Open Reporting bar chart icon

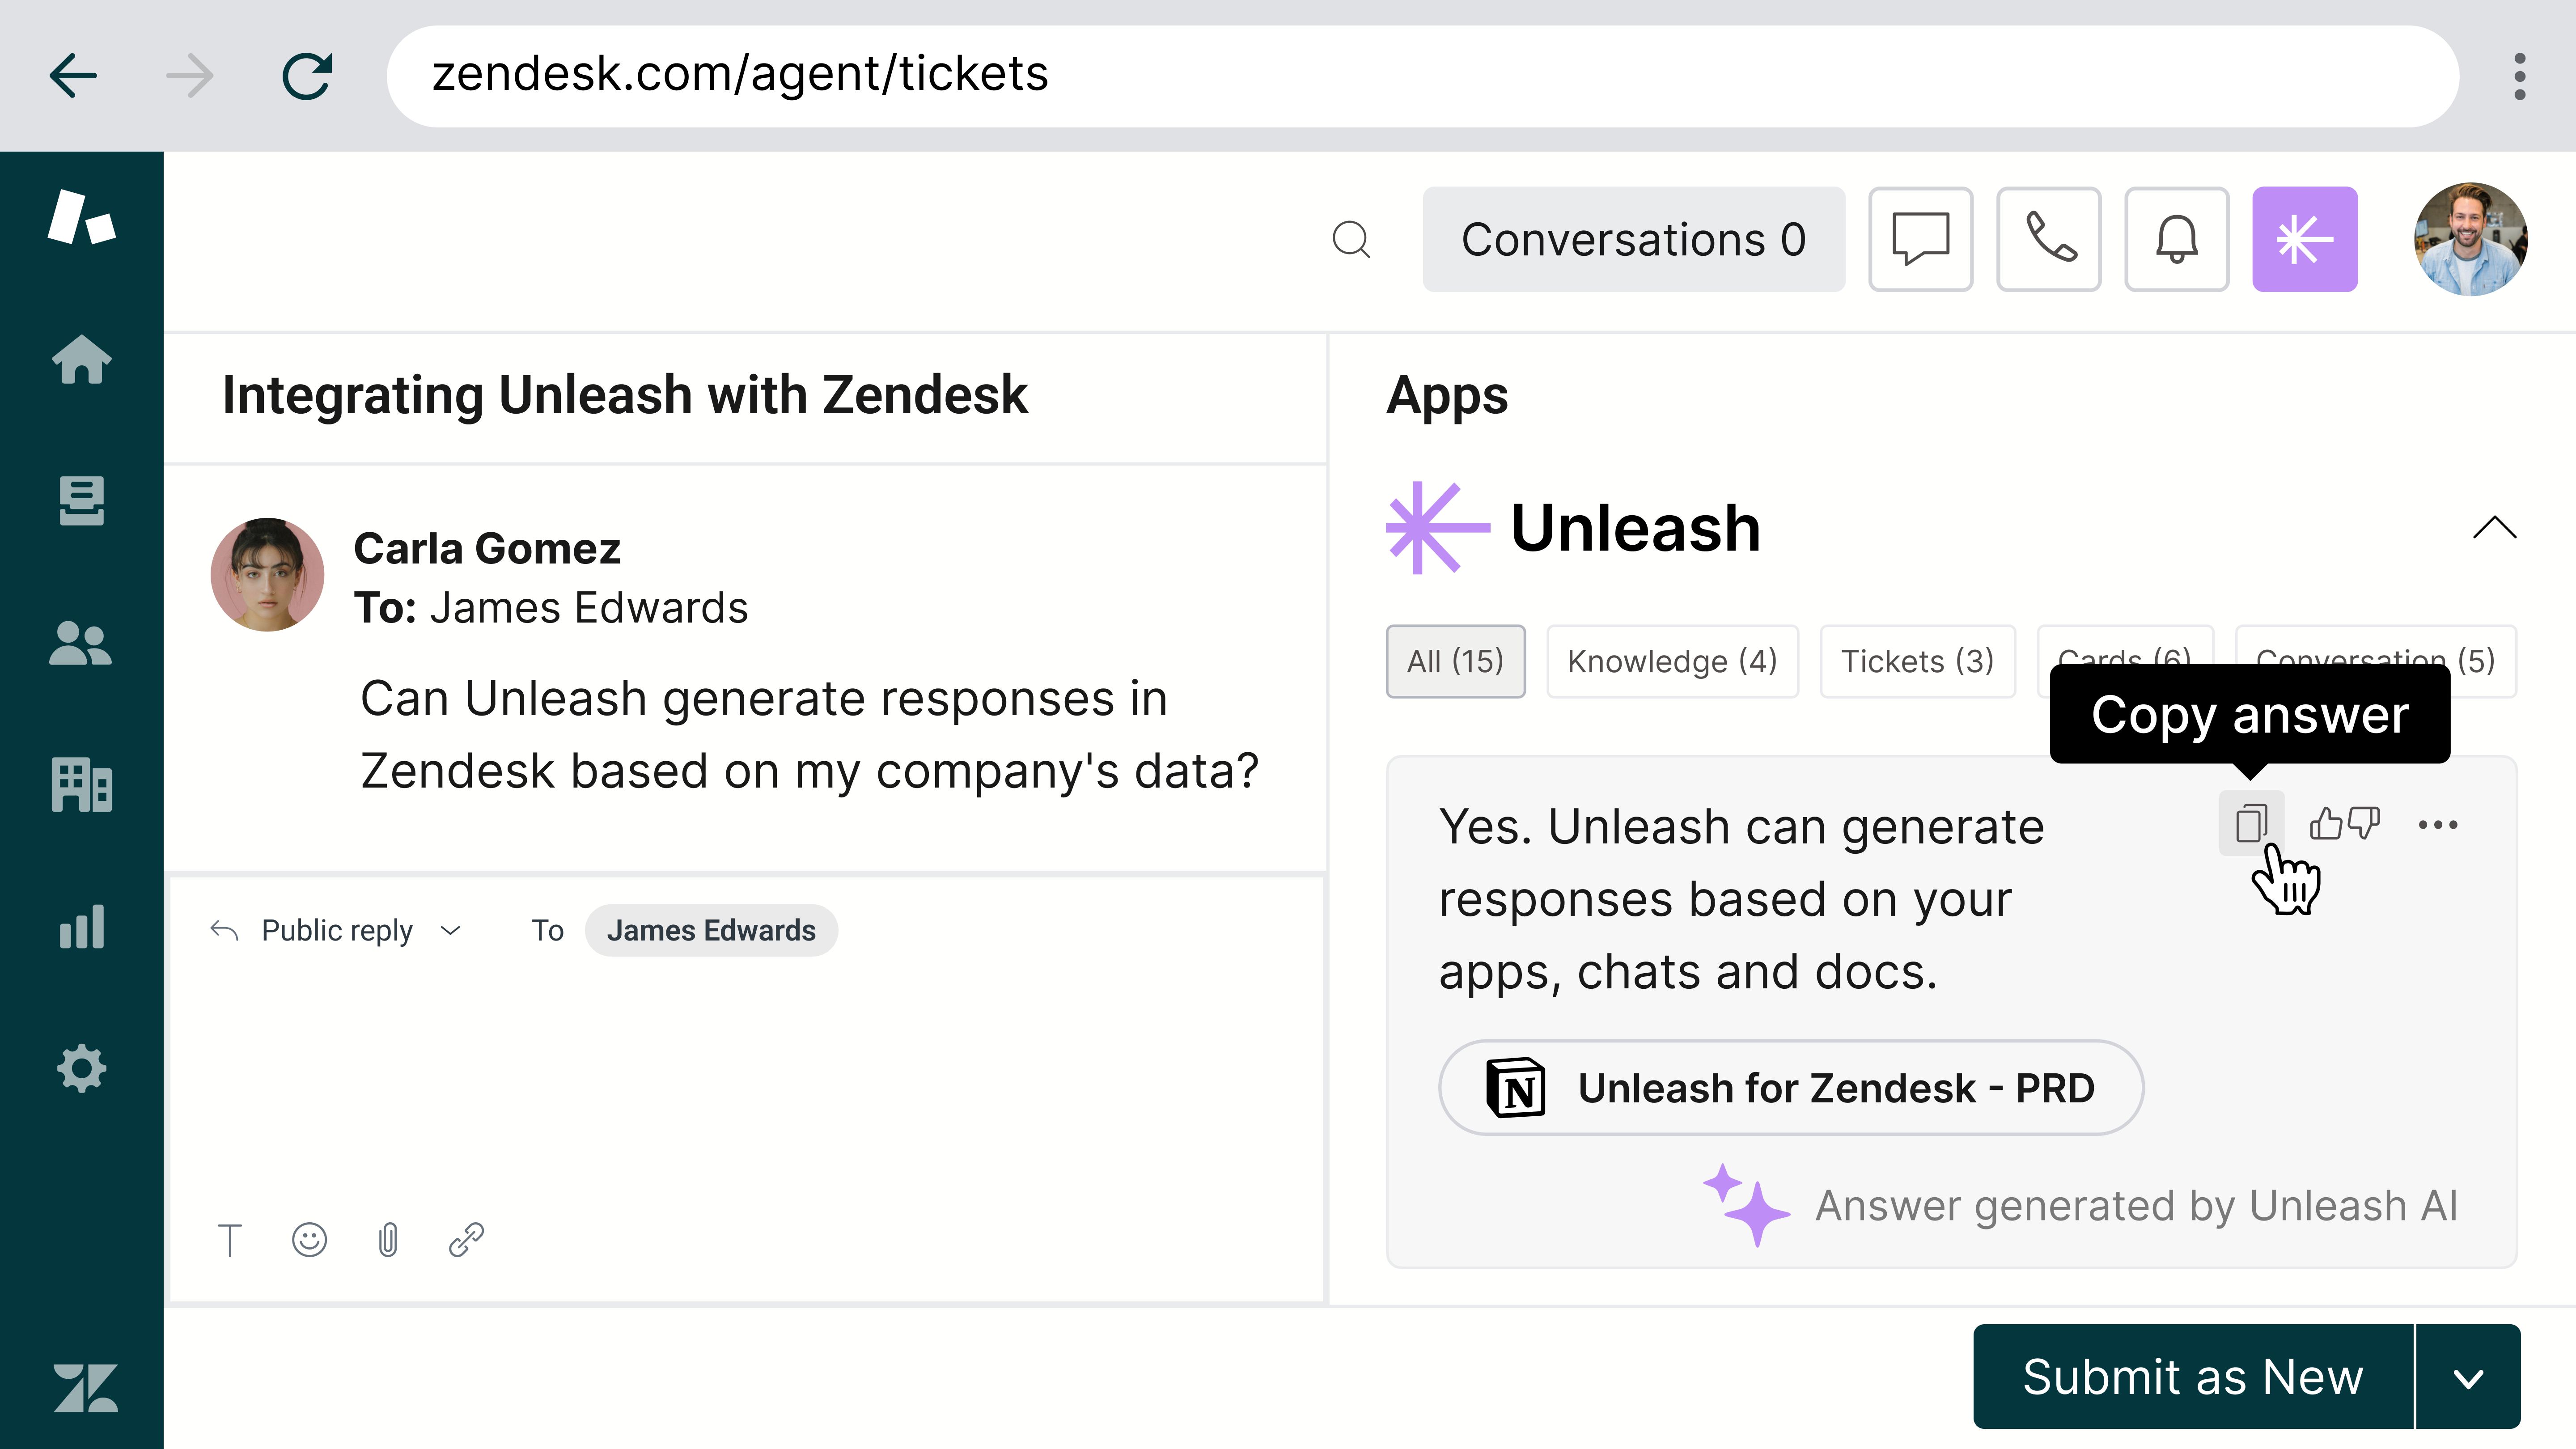pos(81,926)
